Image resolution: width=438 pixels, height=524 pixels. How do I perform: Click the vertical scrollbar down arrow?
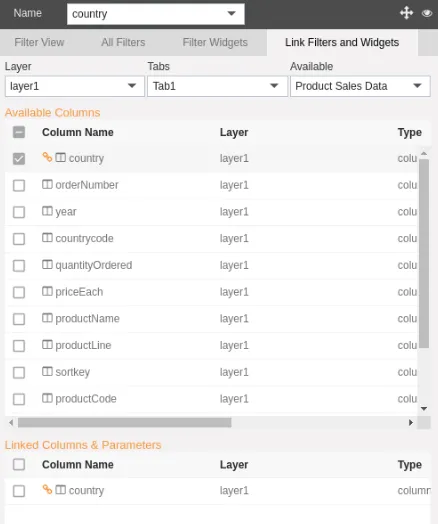pos(424,408)
